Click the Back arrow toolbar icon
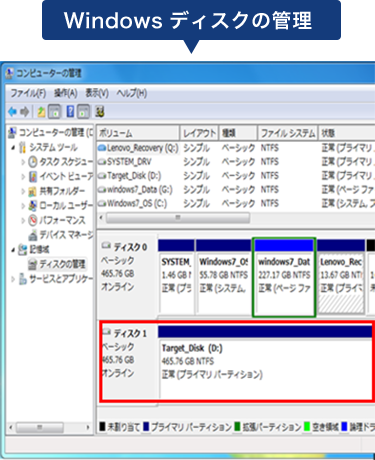375x460 pixels. [13, 112]
